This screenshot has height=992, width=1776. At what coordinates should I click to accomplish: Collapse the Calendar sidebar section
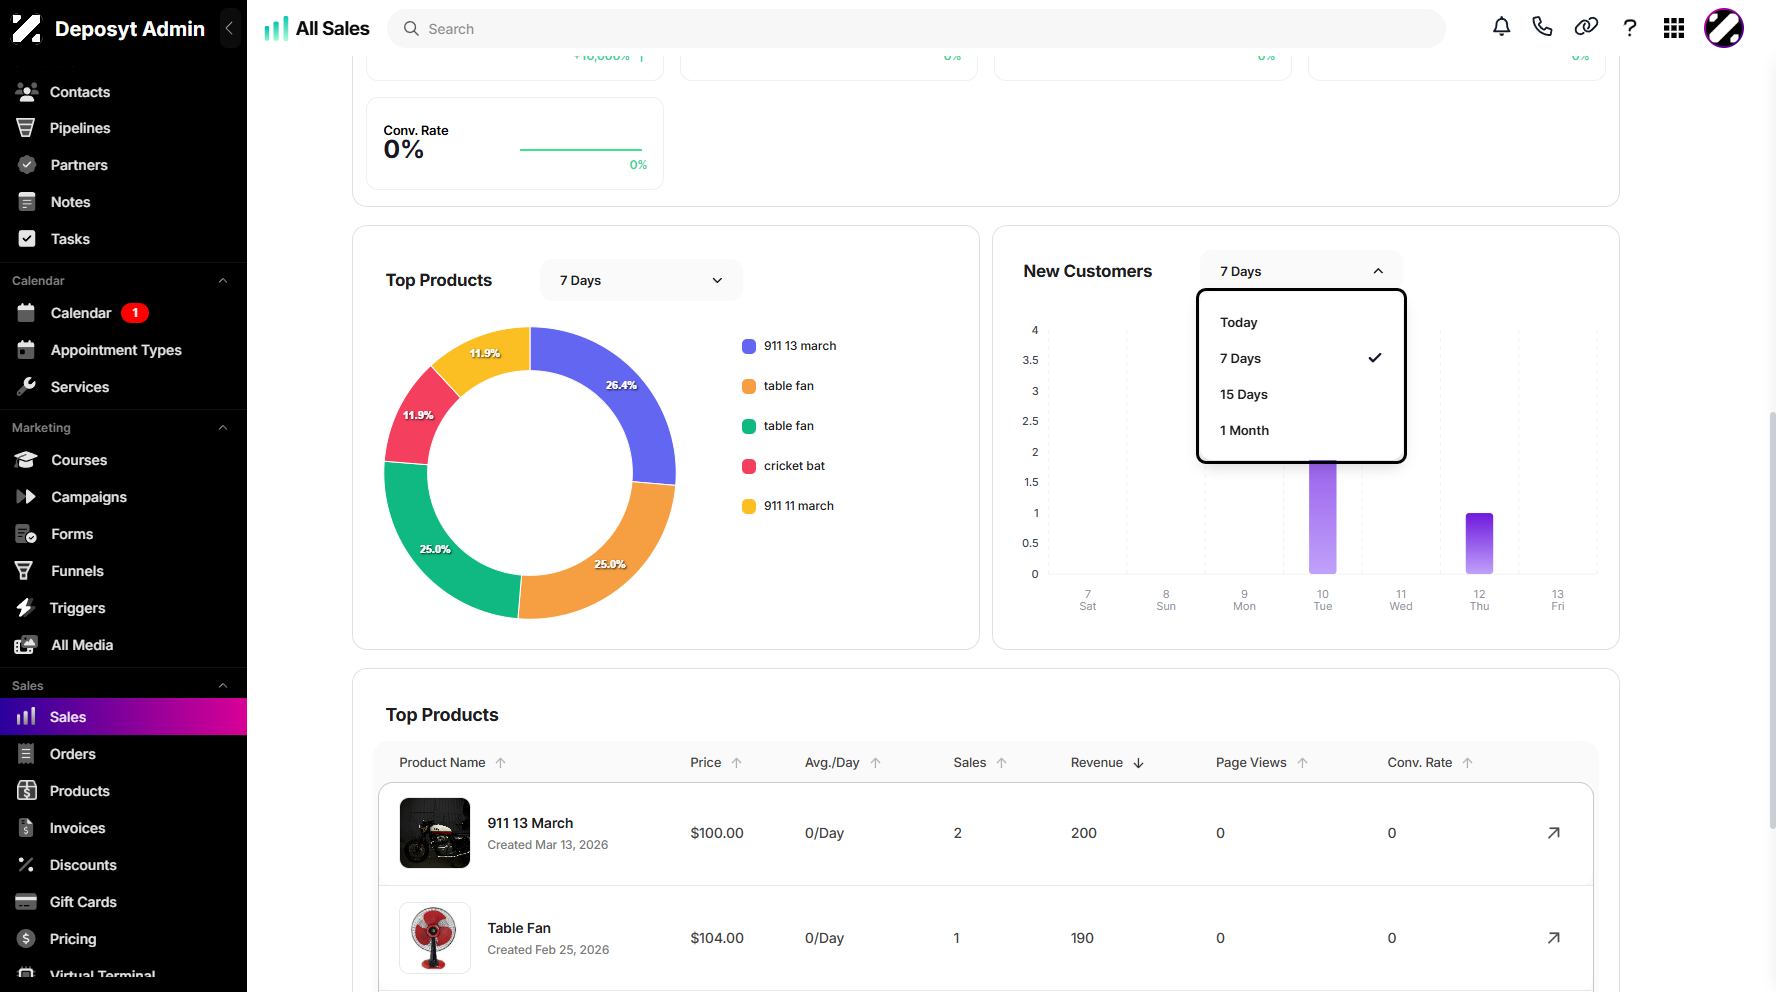223,281
